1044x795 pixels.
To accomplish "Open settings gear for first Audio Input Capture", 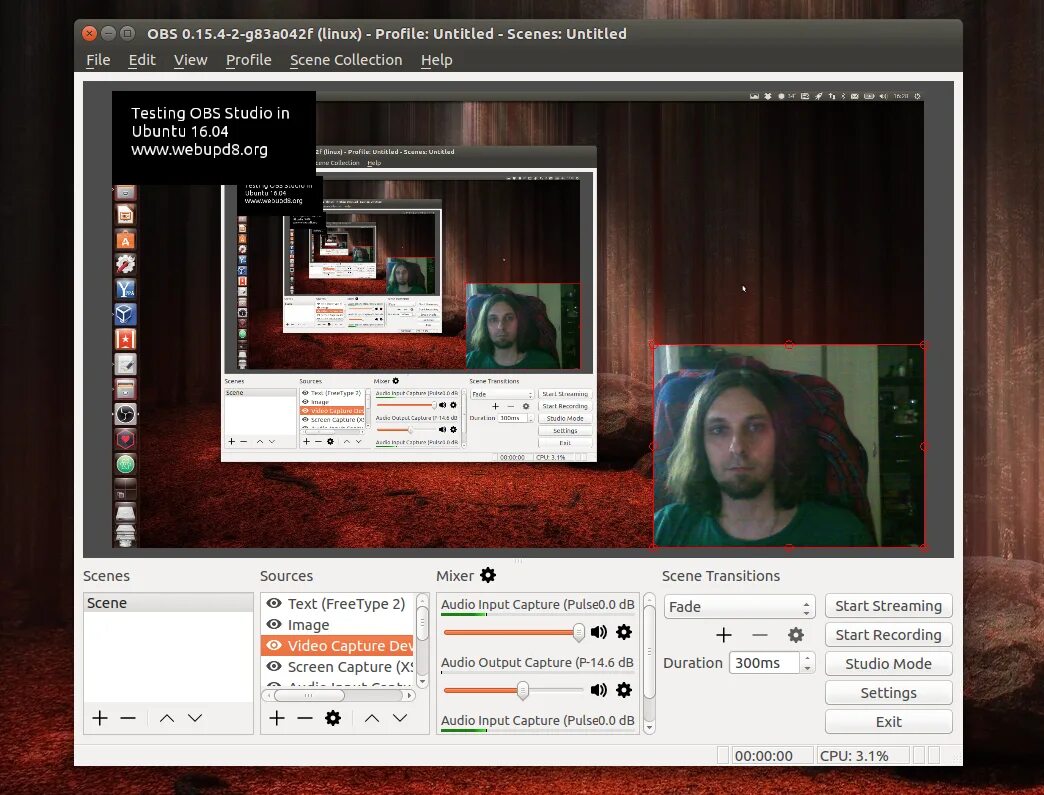I will (624, 632).
